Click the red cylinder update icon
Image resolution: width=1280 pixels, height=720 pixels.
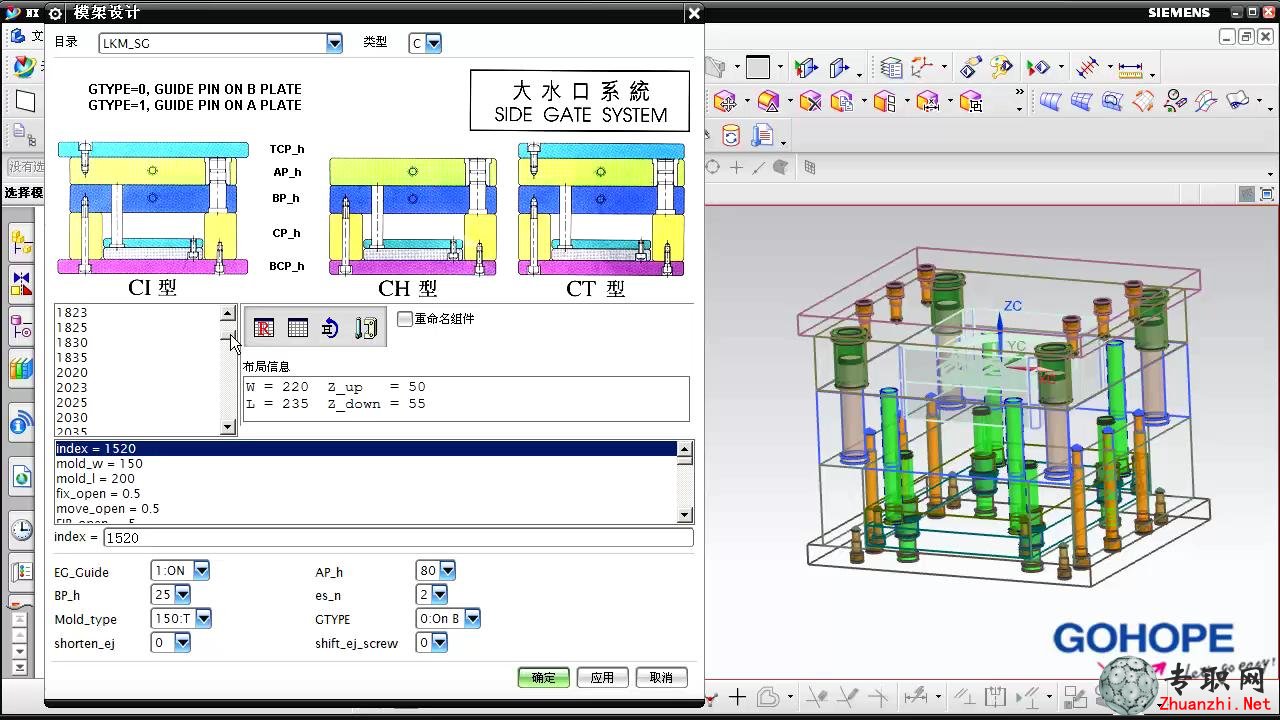click(x=732, y=135)
